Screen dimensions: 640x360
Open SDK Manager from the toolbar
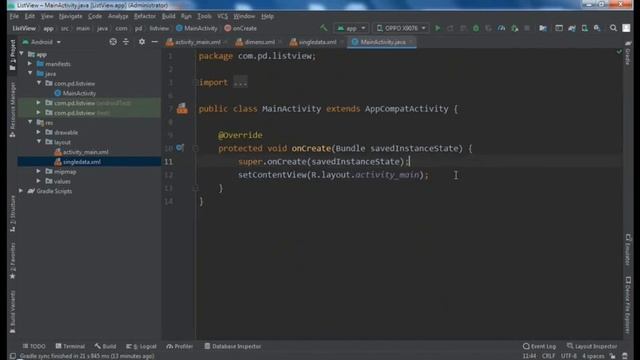tap(597, 28)
